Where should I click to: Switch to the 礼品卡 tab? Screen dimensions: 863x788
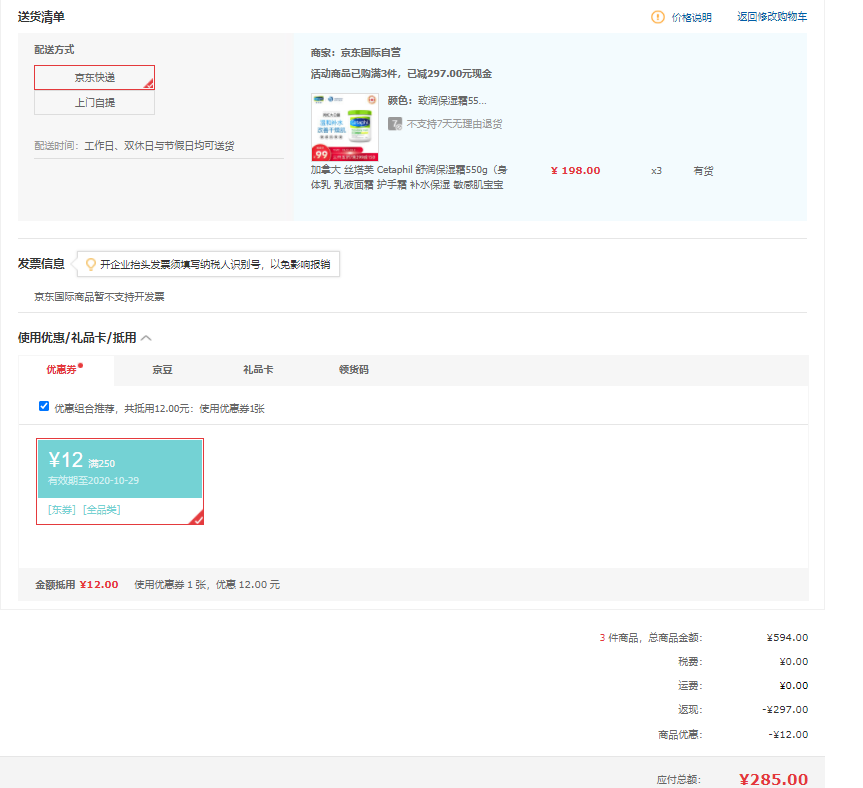258,370
